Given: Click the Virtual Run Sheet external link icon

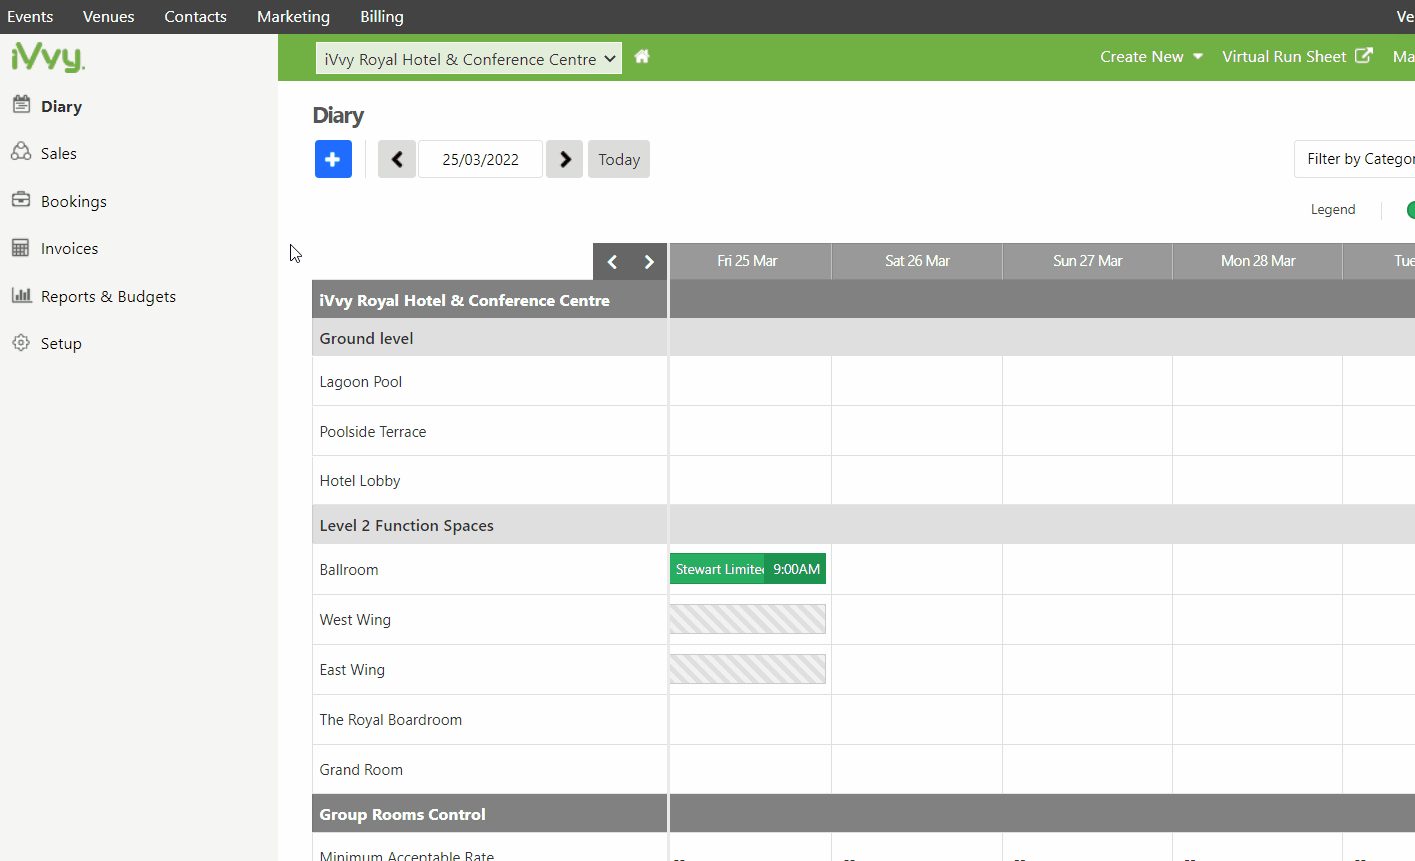Looking at the screenshot, I should [1364, 56].
